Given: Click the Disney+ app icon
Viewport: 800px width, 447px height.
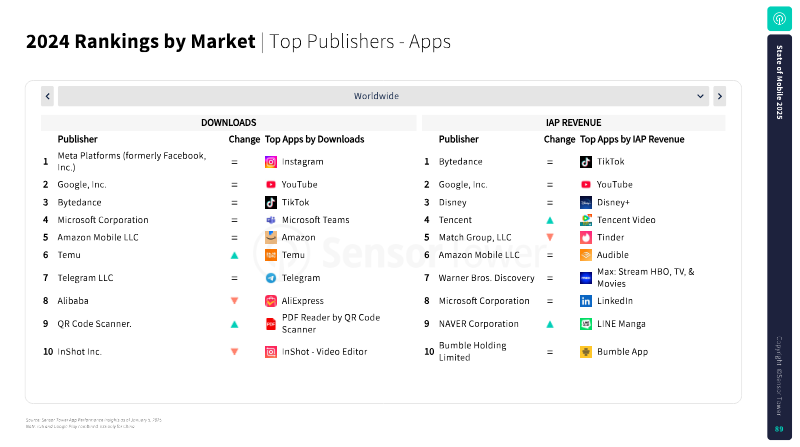Looking at the screenshot, I should [586, 203].
